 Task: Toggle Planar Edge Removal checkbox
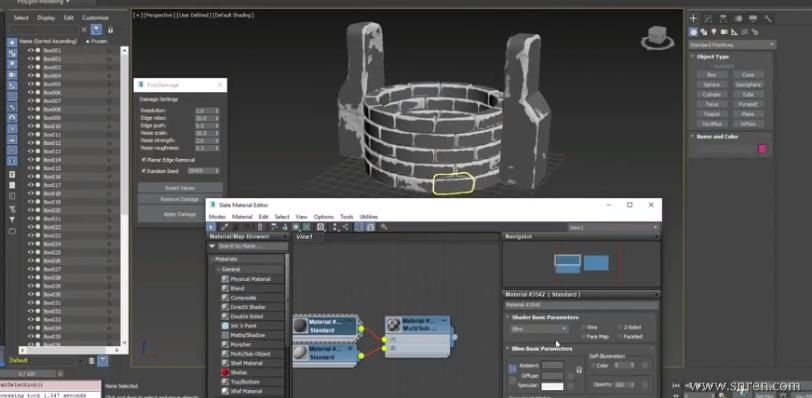pyautogui.click(x=143, y=160)
